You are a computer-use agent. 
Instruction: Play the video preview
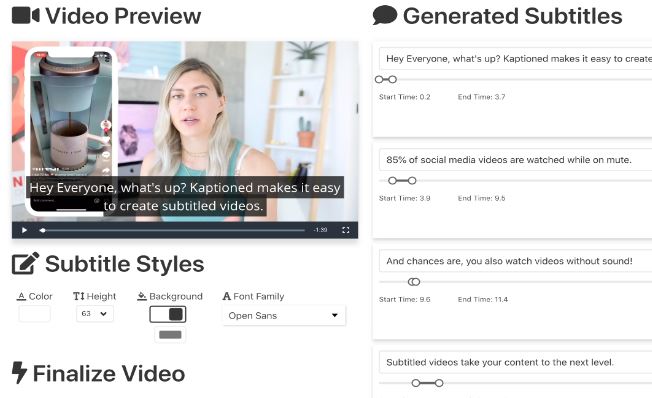tap(24, 230)
